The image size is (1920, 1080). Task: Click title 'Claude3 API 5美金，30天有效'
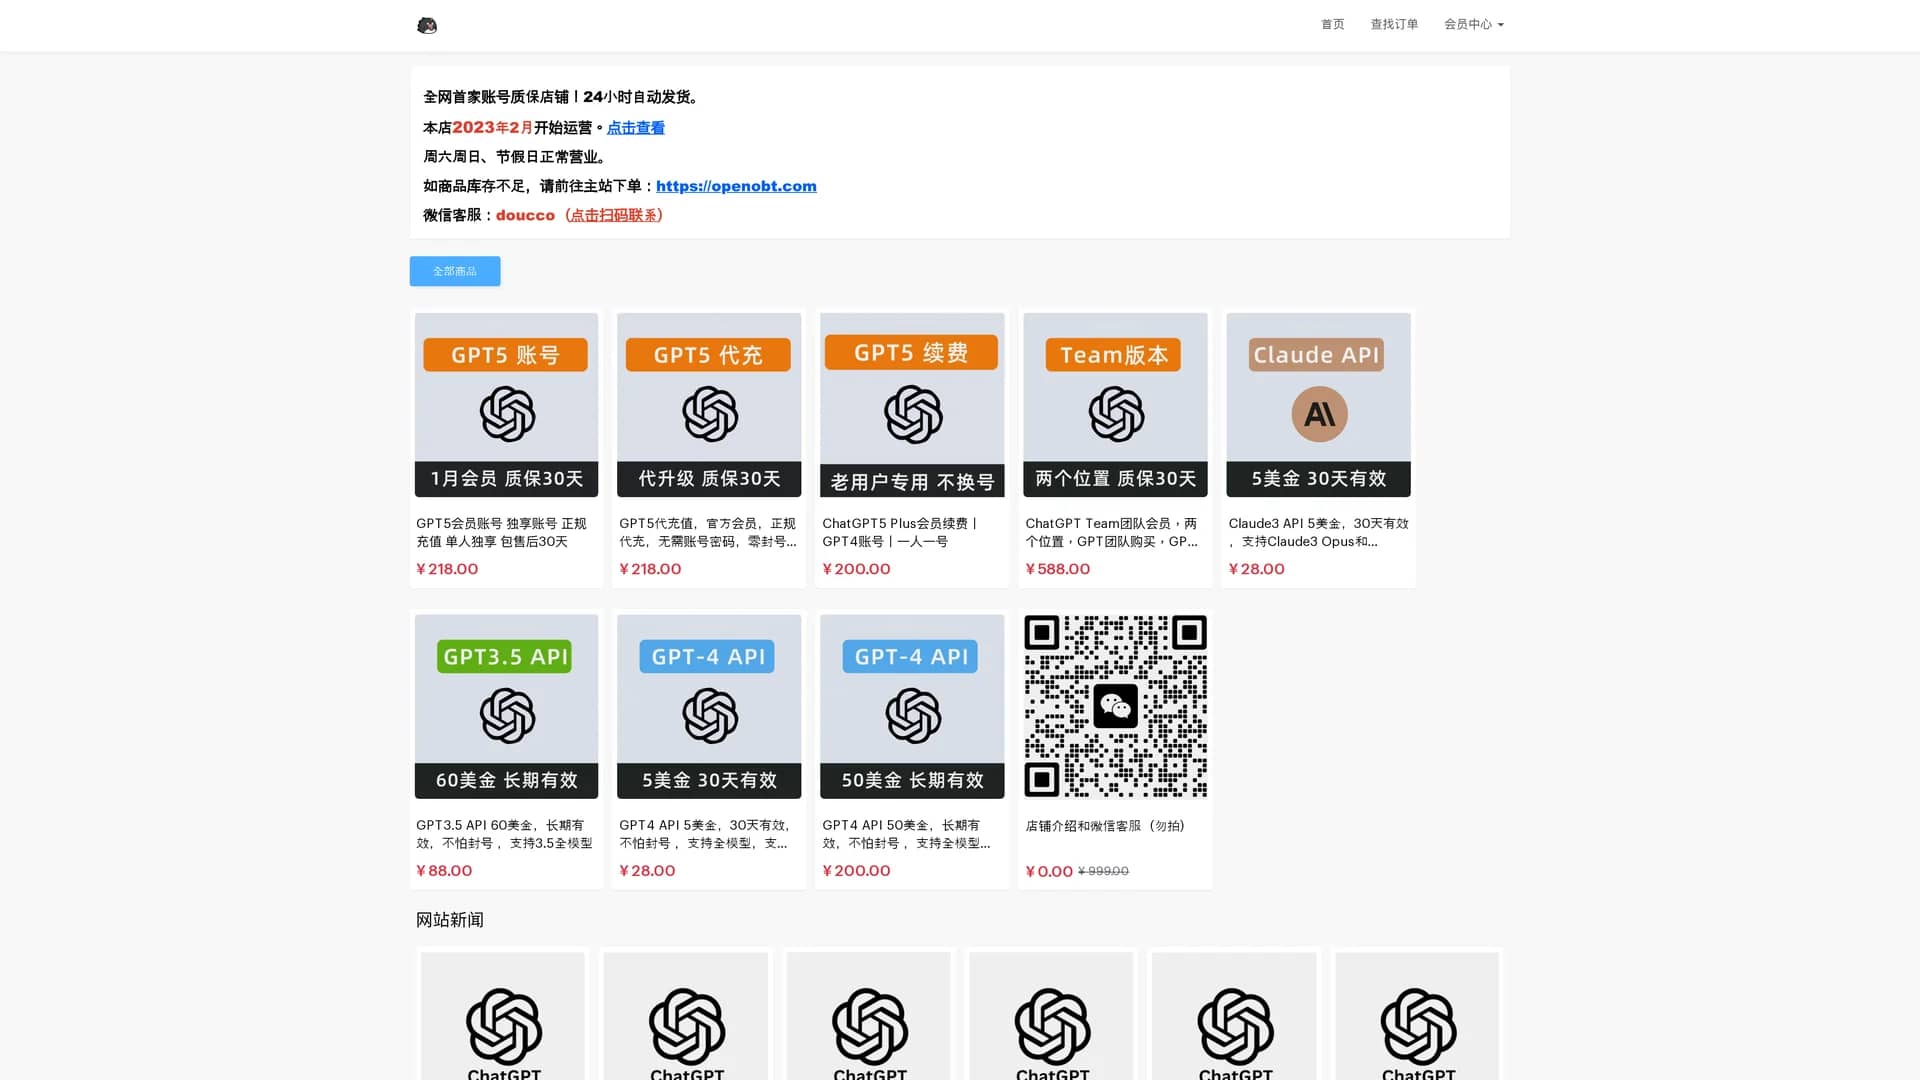pos(1318,532)
